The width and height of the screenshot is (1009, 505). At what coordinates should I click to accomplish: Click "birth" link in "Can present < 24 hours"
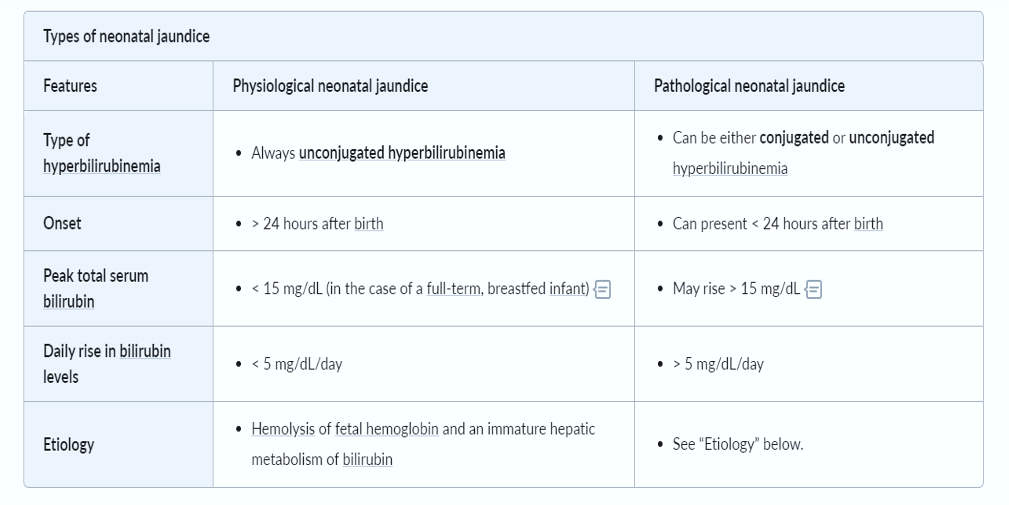[868, 224]
